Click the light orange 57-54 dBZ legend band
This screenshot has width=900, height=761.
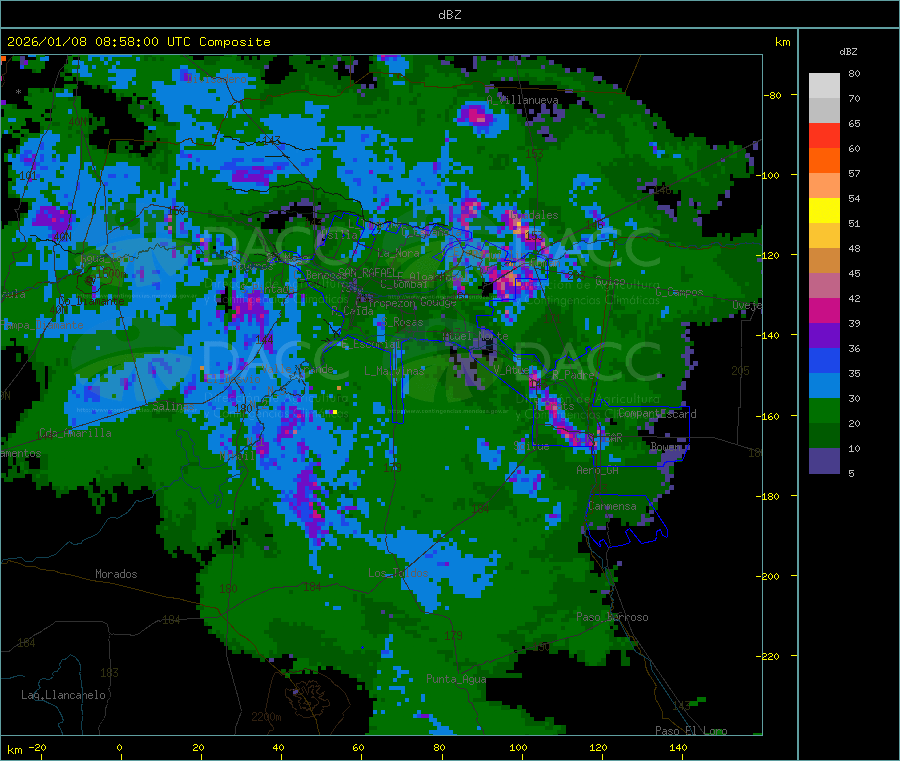click(x=824, y=186)
